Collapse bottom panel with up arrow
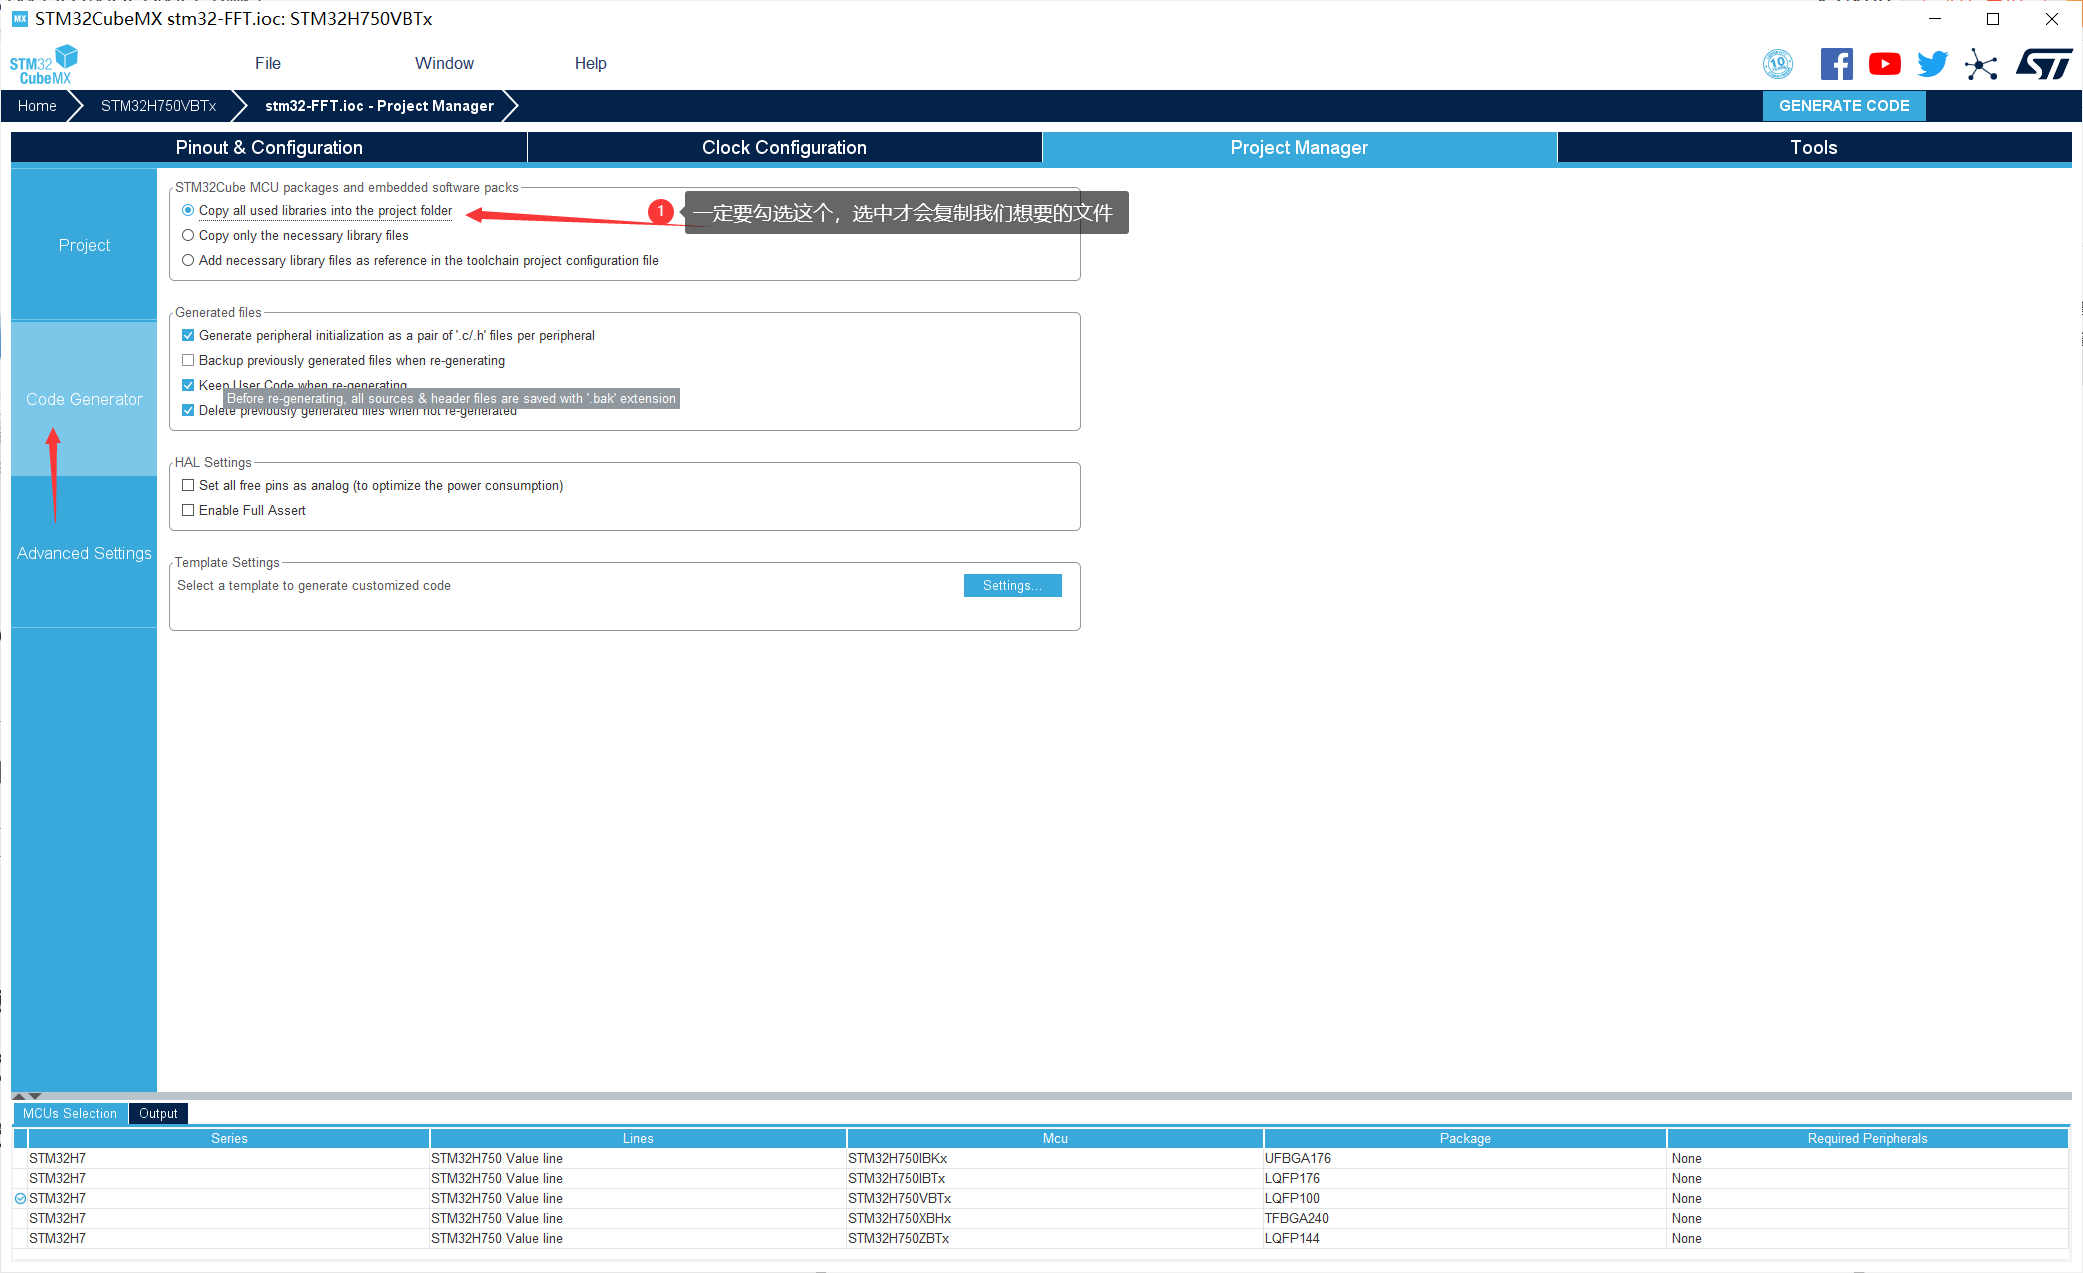 coord(19,1096)
